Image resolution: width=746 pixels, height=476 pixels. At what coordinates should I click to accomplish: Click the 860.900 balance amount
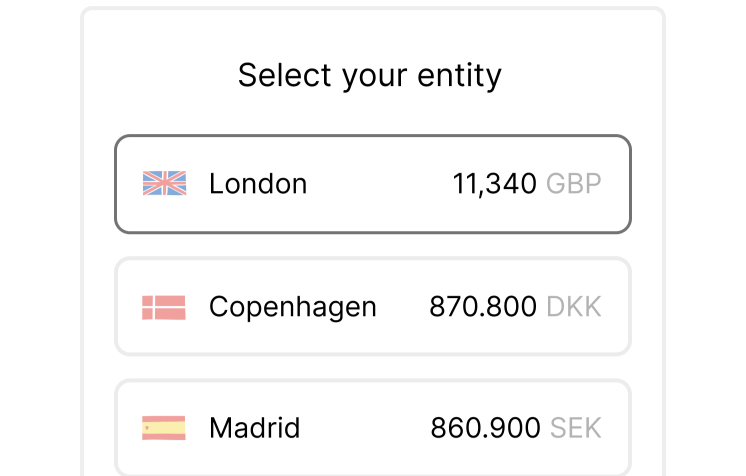click(x=485, y=429)
